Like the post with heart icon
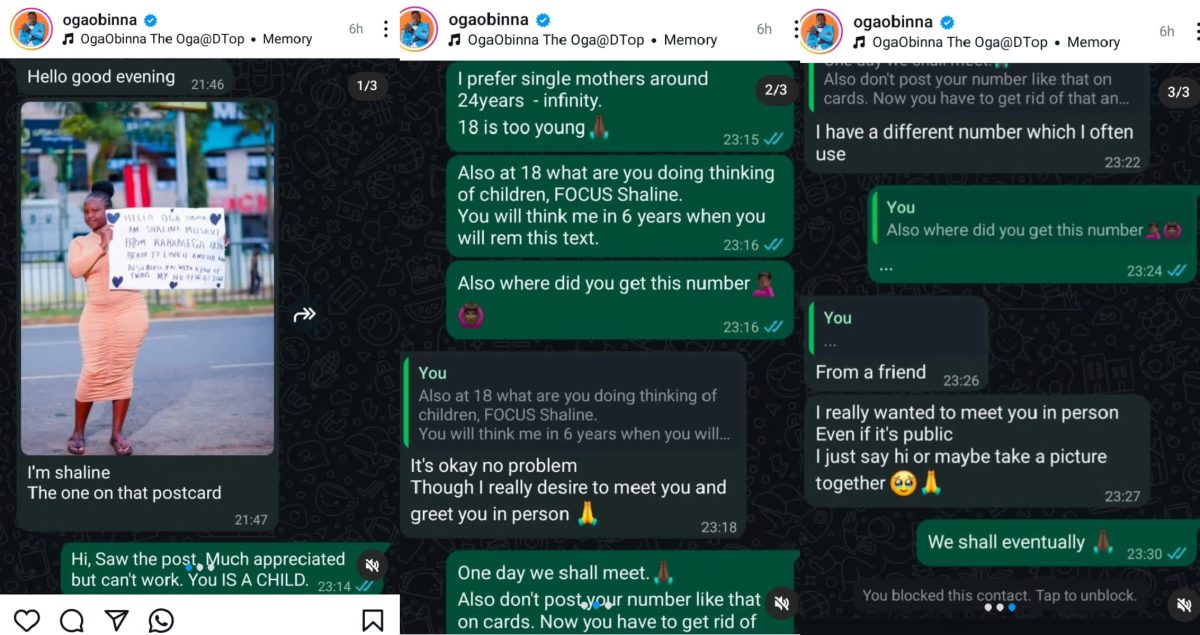 pos(27,620)
